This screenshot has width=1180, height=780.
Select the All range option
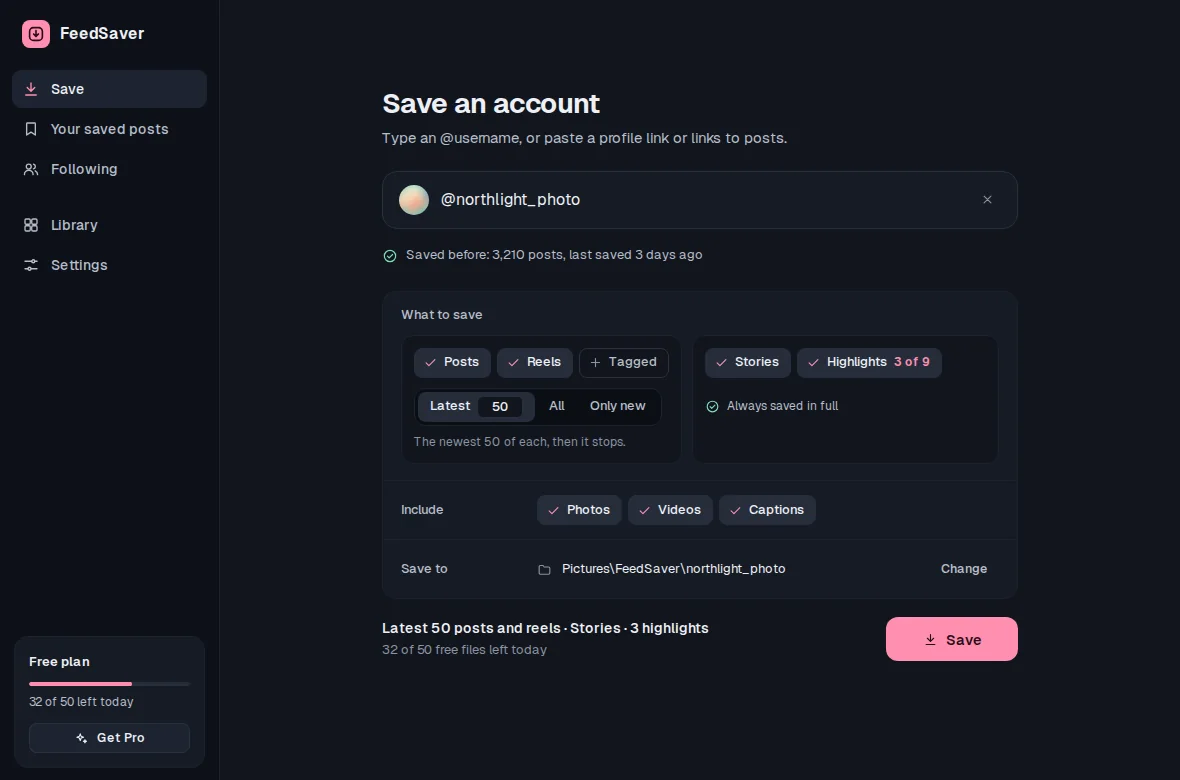coord(557,406)
